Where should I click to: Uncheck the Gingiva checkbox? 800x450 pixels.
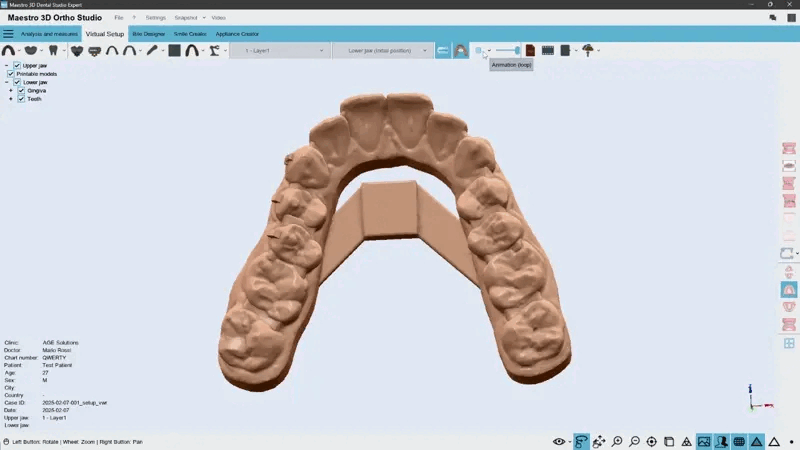pyautogui.click(x=21, y=90)
